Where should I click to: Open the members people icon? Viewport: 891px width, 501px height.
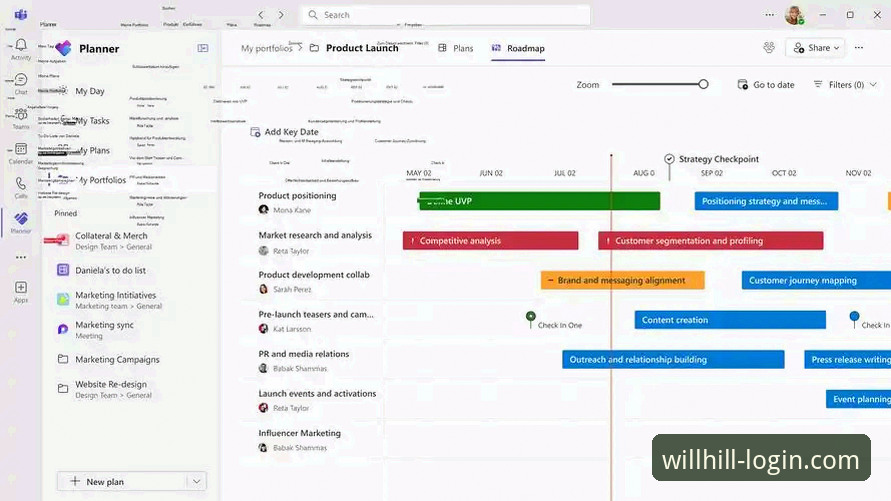pyautogui.click(x=769, y=48)
